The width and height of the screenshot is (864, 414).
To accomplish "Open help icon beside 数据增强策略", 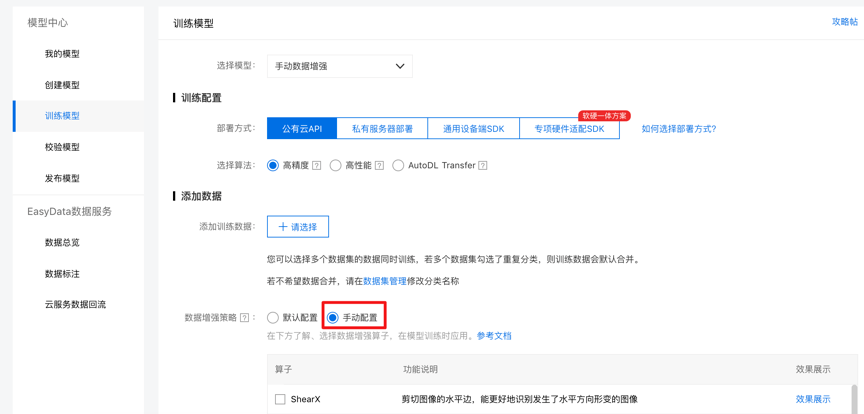I will (245, 318).
